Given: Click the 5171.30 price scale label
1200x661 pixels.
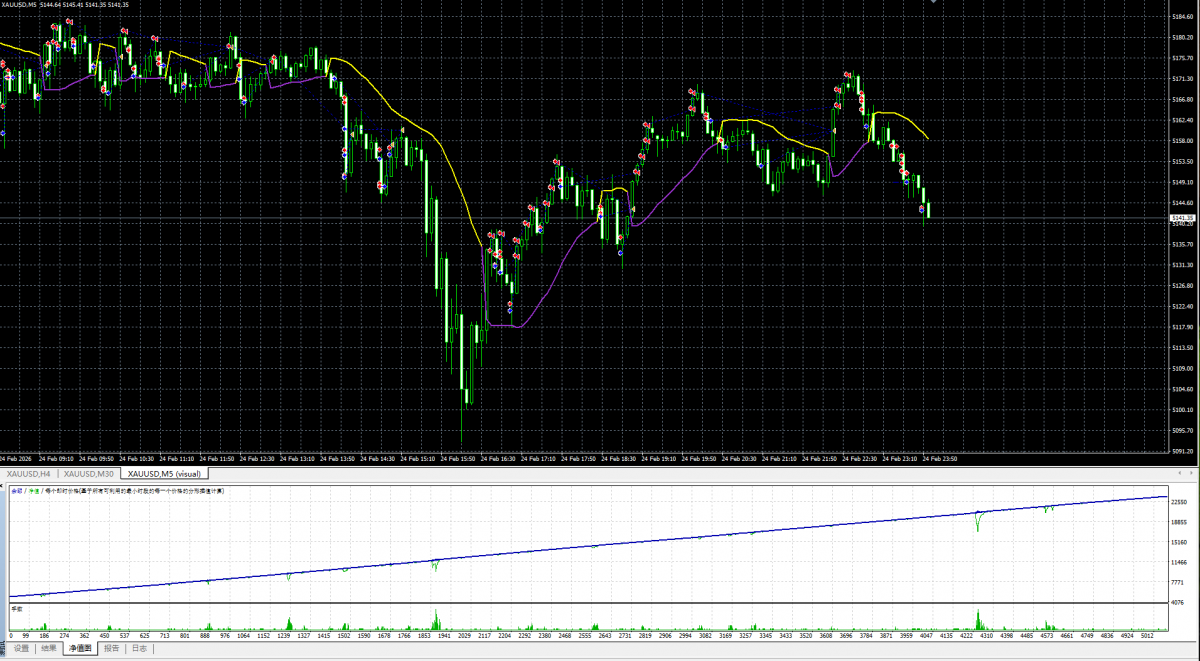Looking at the screenshot, I should (1182, 78).
